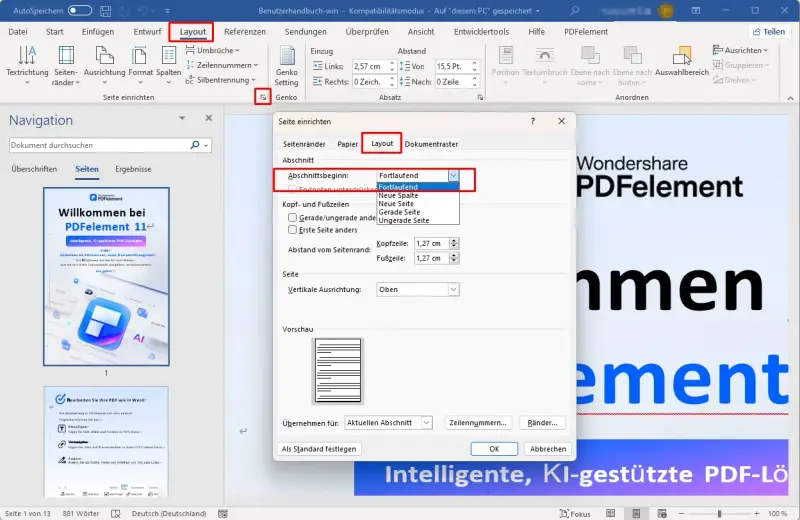
Task: Switch to Seitenränder tab in dialog
Action: pos(304,144)
